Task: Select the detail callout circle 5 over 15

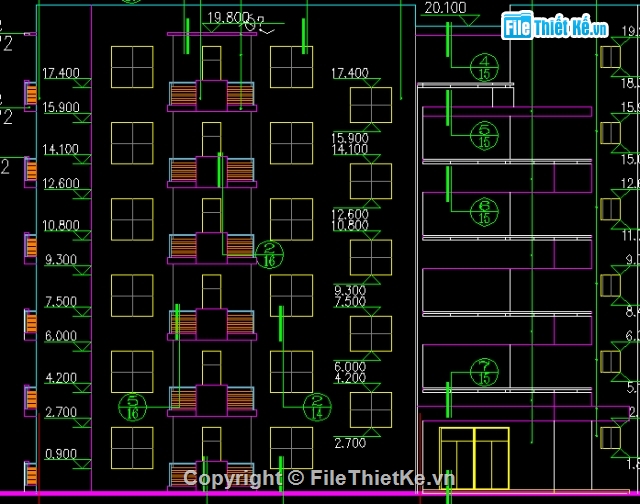Action: click(x=484, y=135)
